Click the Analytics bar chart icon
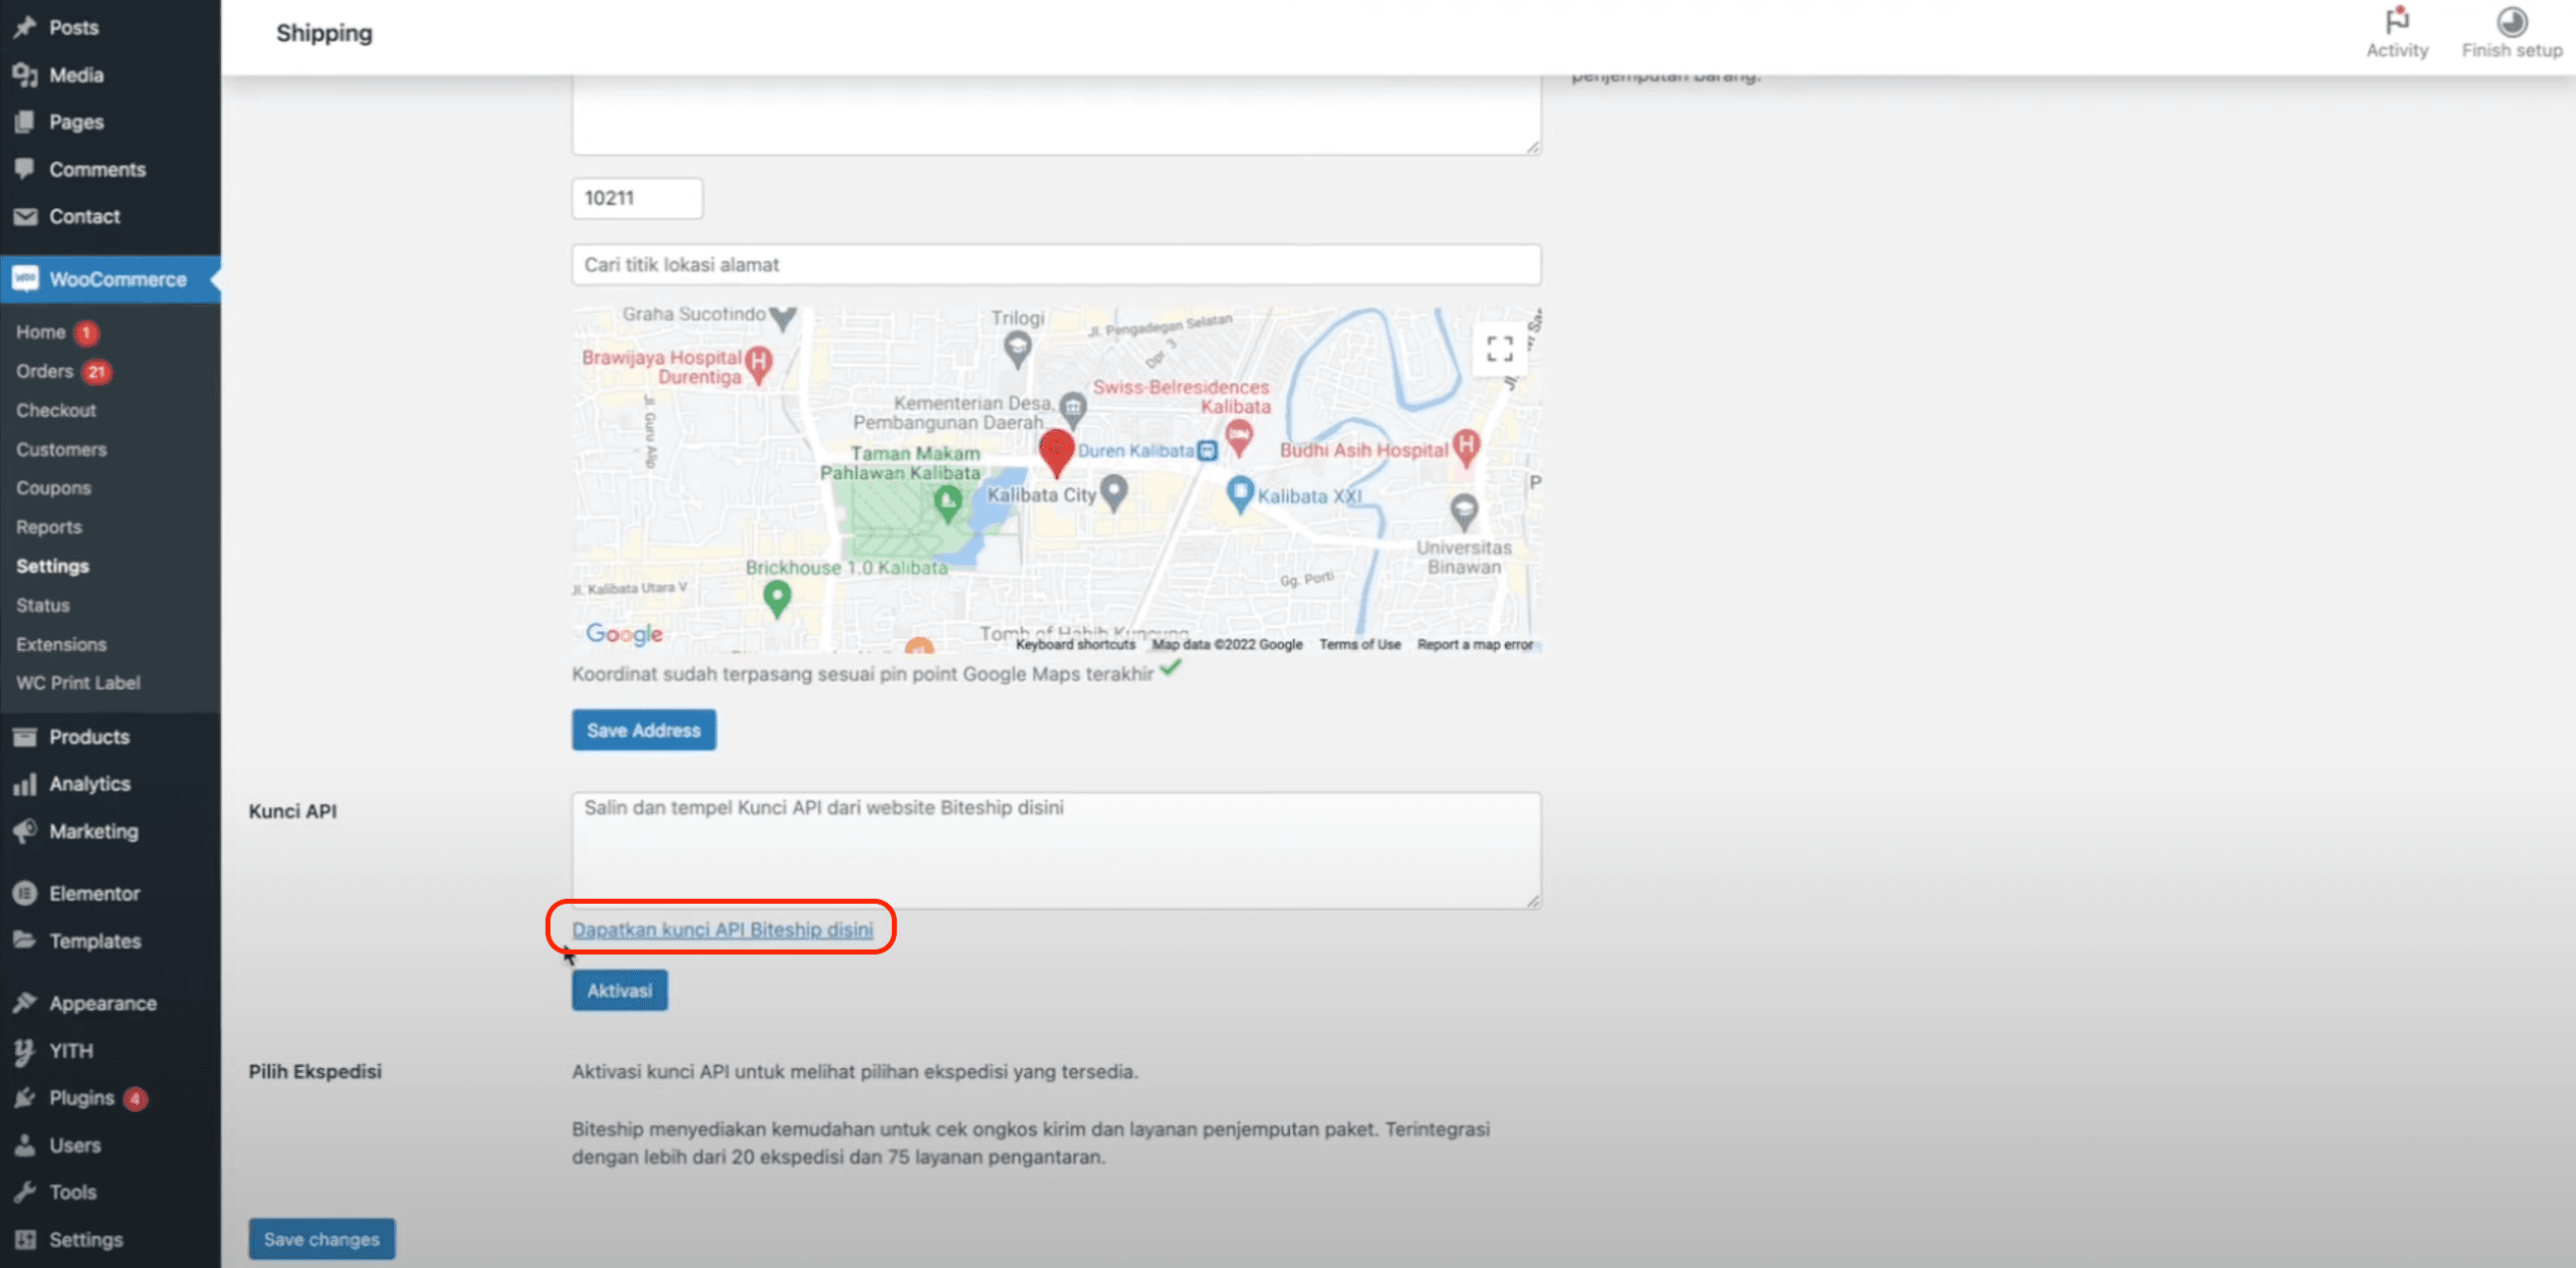 pos(25,784)
